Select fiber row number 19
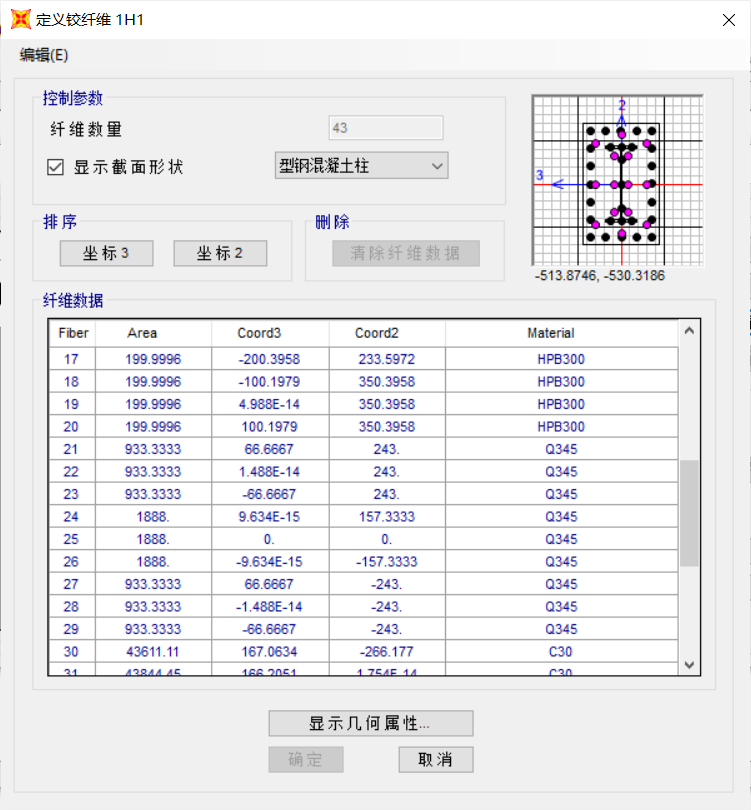Image resolution: width=751 pixels, height=810 pixels. (72, 404)
